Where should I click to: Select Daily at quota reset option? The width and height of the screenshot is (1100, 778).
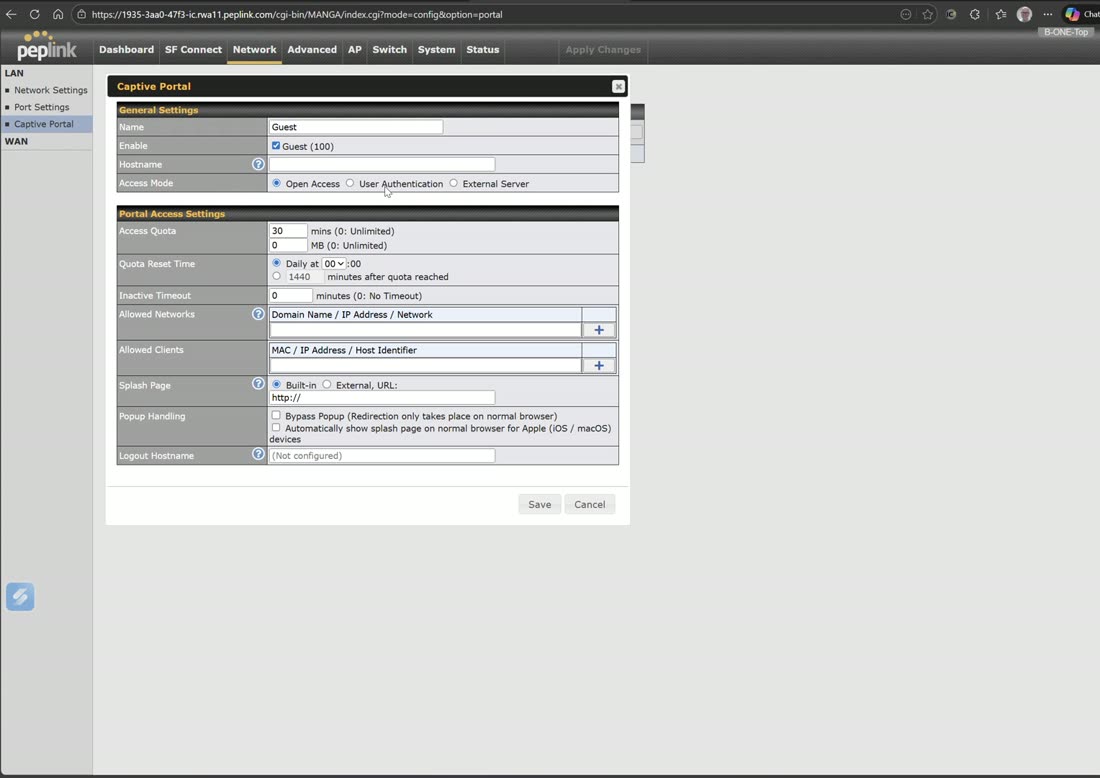pyautogui.click(x=276, y=263)
